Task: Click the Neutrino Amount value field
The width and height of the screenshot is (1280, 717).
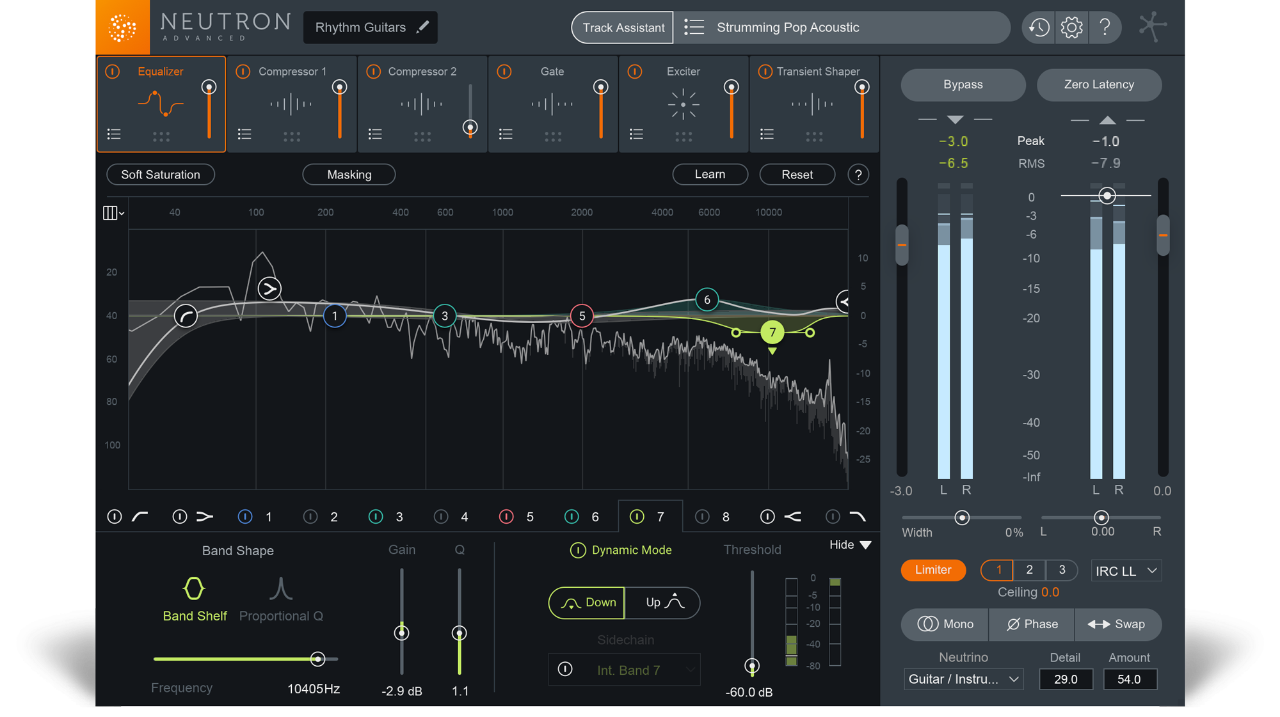Action: (x=1130, y=679)
